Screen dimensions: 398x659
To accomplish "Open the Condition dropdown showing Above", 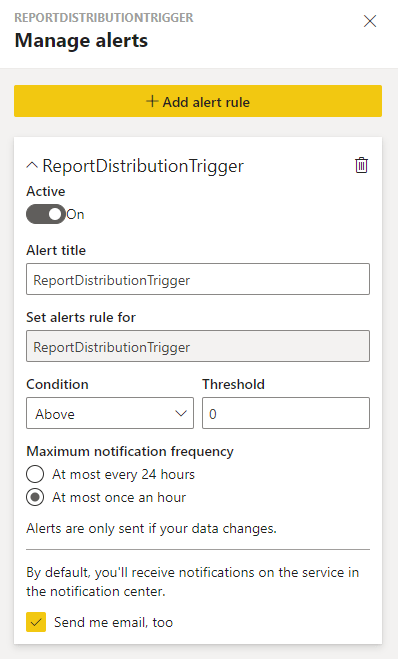I will 110,414.
